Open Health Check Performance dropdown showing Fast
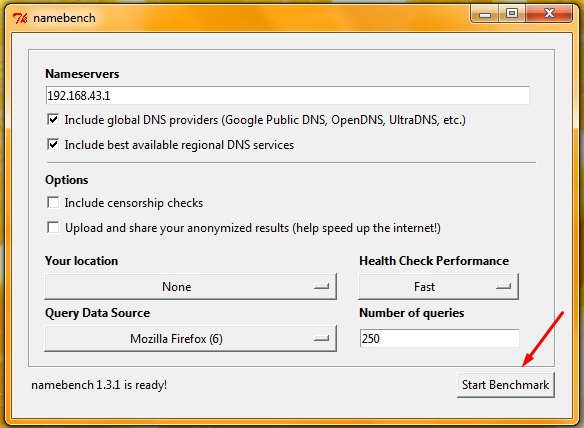Screen dimensions: 584x428 (x=438, y=286)
